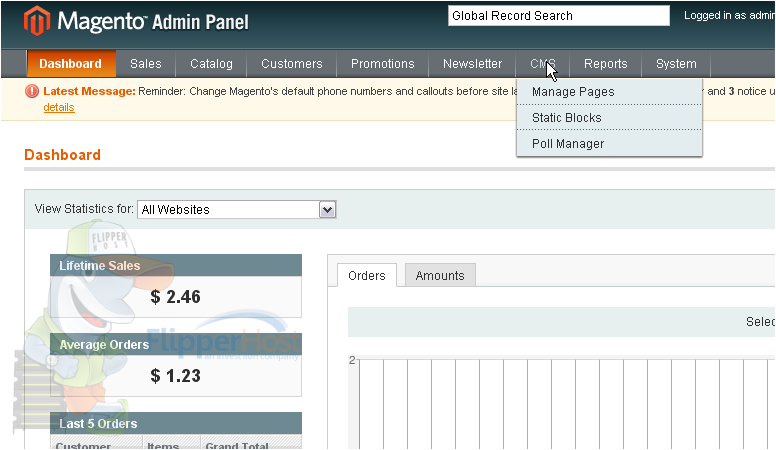Click the Lifetime Sales value $ 2.46
The height and width of the screenshot is (450, 776).
click(x=176, y=297)
